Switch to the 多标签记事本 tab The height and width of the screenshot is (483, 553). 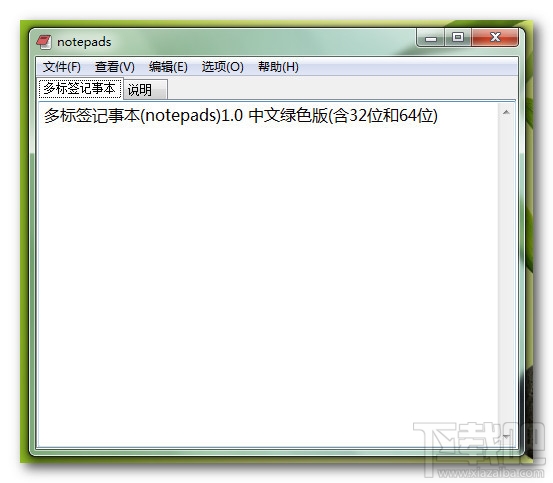80,88
